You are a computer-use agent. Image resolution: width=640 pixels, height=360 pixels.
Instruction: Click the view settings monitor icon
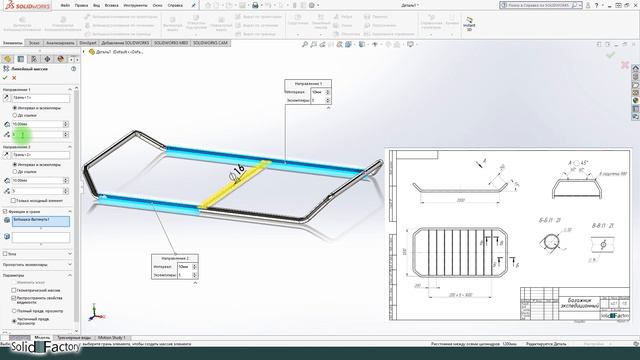click(x=410, y=44)
